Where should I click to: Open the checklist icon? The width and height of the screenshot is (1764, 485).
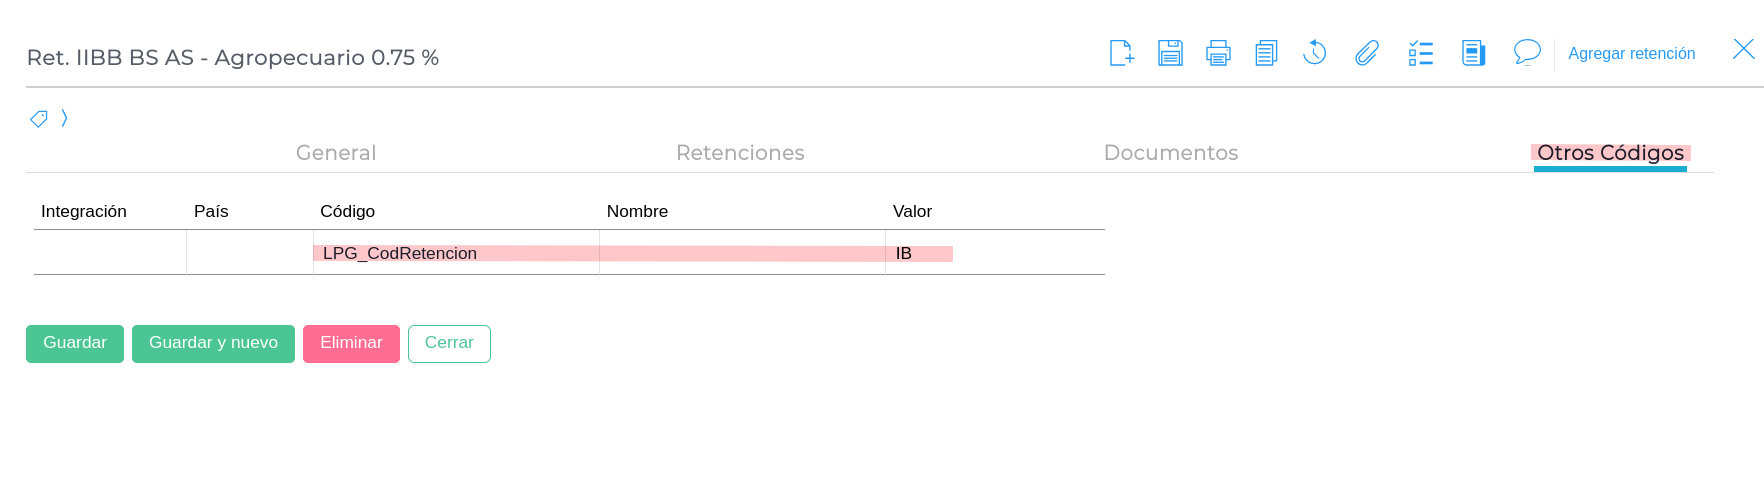click(1420, 53)
